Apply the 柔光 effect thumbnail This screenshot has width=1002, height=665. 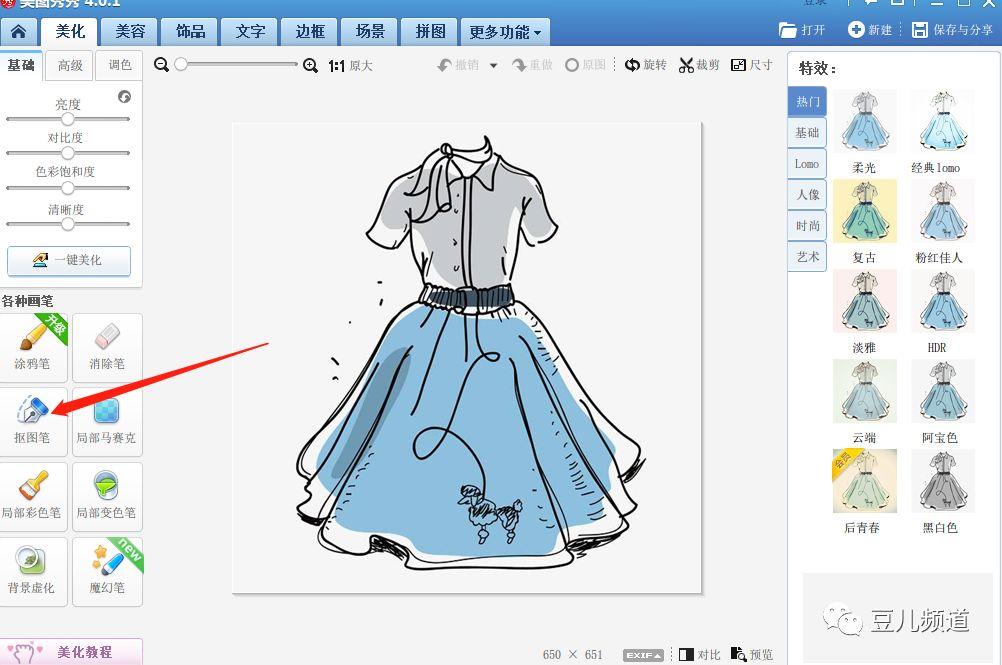865,121
